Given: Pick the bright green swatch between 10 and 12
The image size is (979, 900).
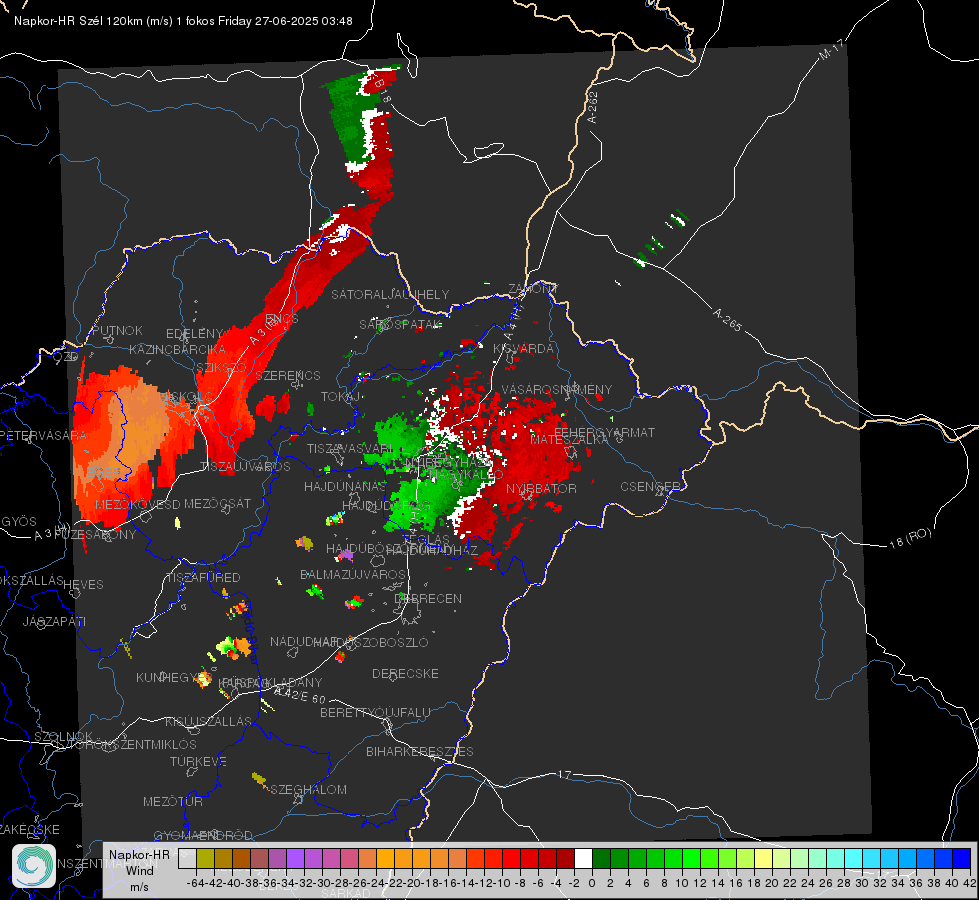Looking at the screenshot, I should (691, 858).
